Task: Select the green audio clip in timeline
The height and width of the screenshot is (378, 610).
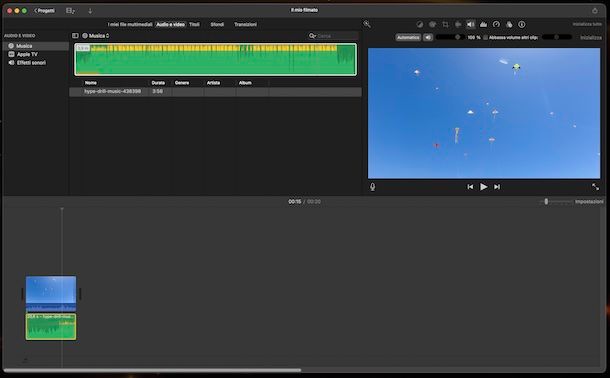Action: pyautogui.click(x=51, y=327)
